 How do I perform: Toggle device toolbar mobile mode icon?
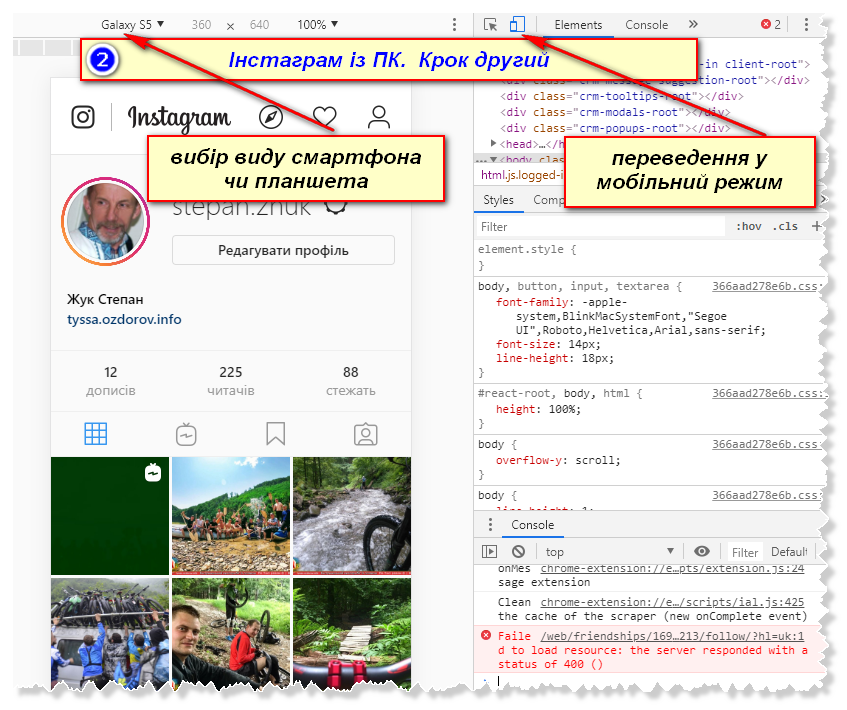pyautogui.click(x=517, y=24)
